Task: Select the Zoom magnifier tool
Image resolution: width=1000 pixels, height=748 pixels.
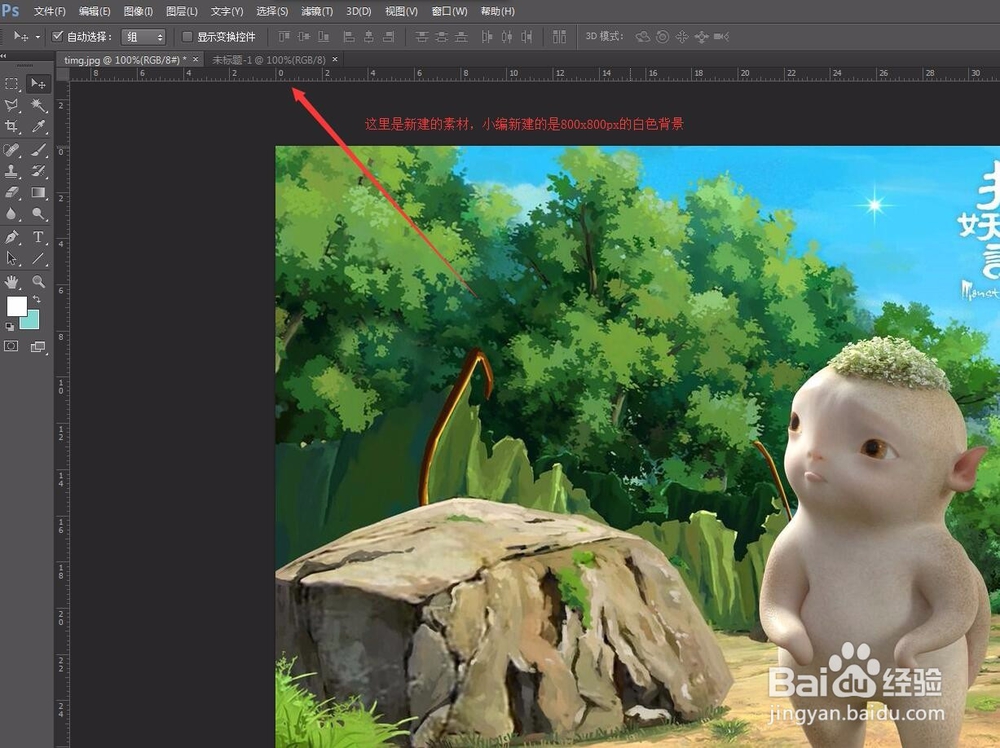Action: click(x=38, y=281)
